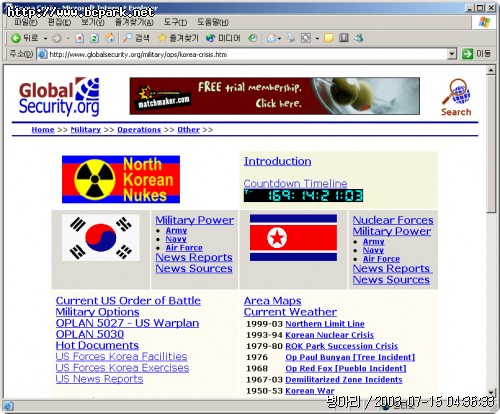The height and width of the screenshot is (414, 500).
Task: Open the Area Maps link
Action: tap(272, 301)
